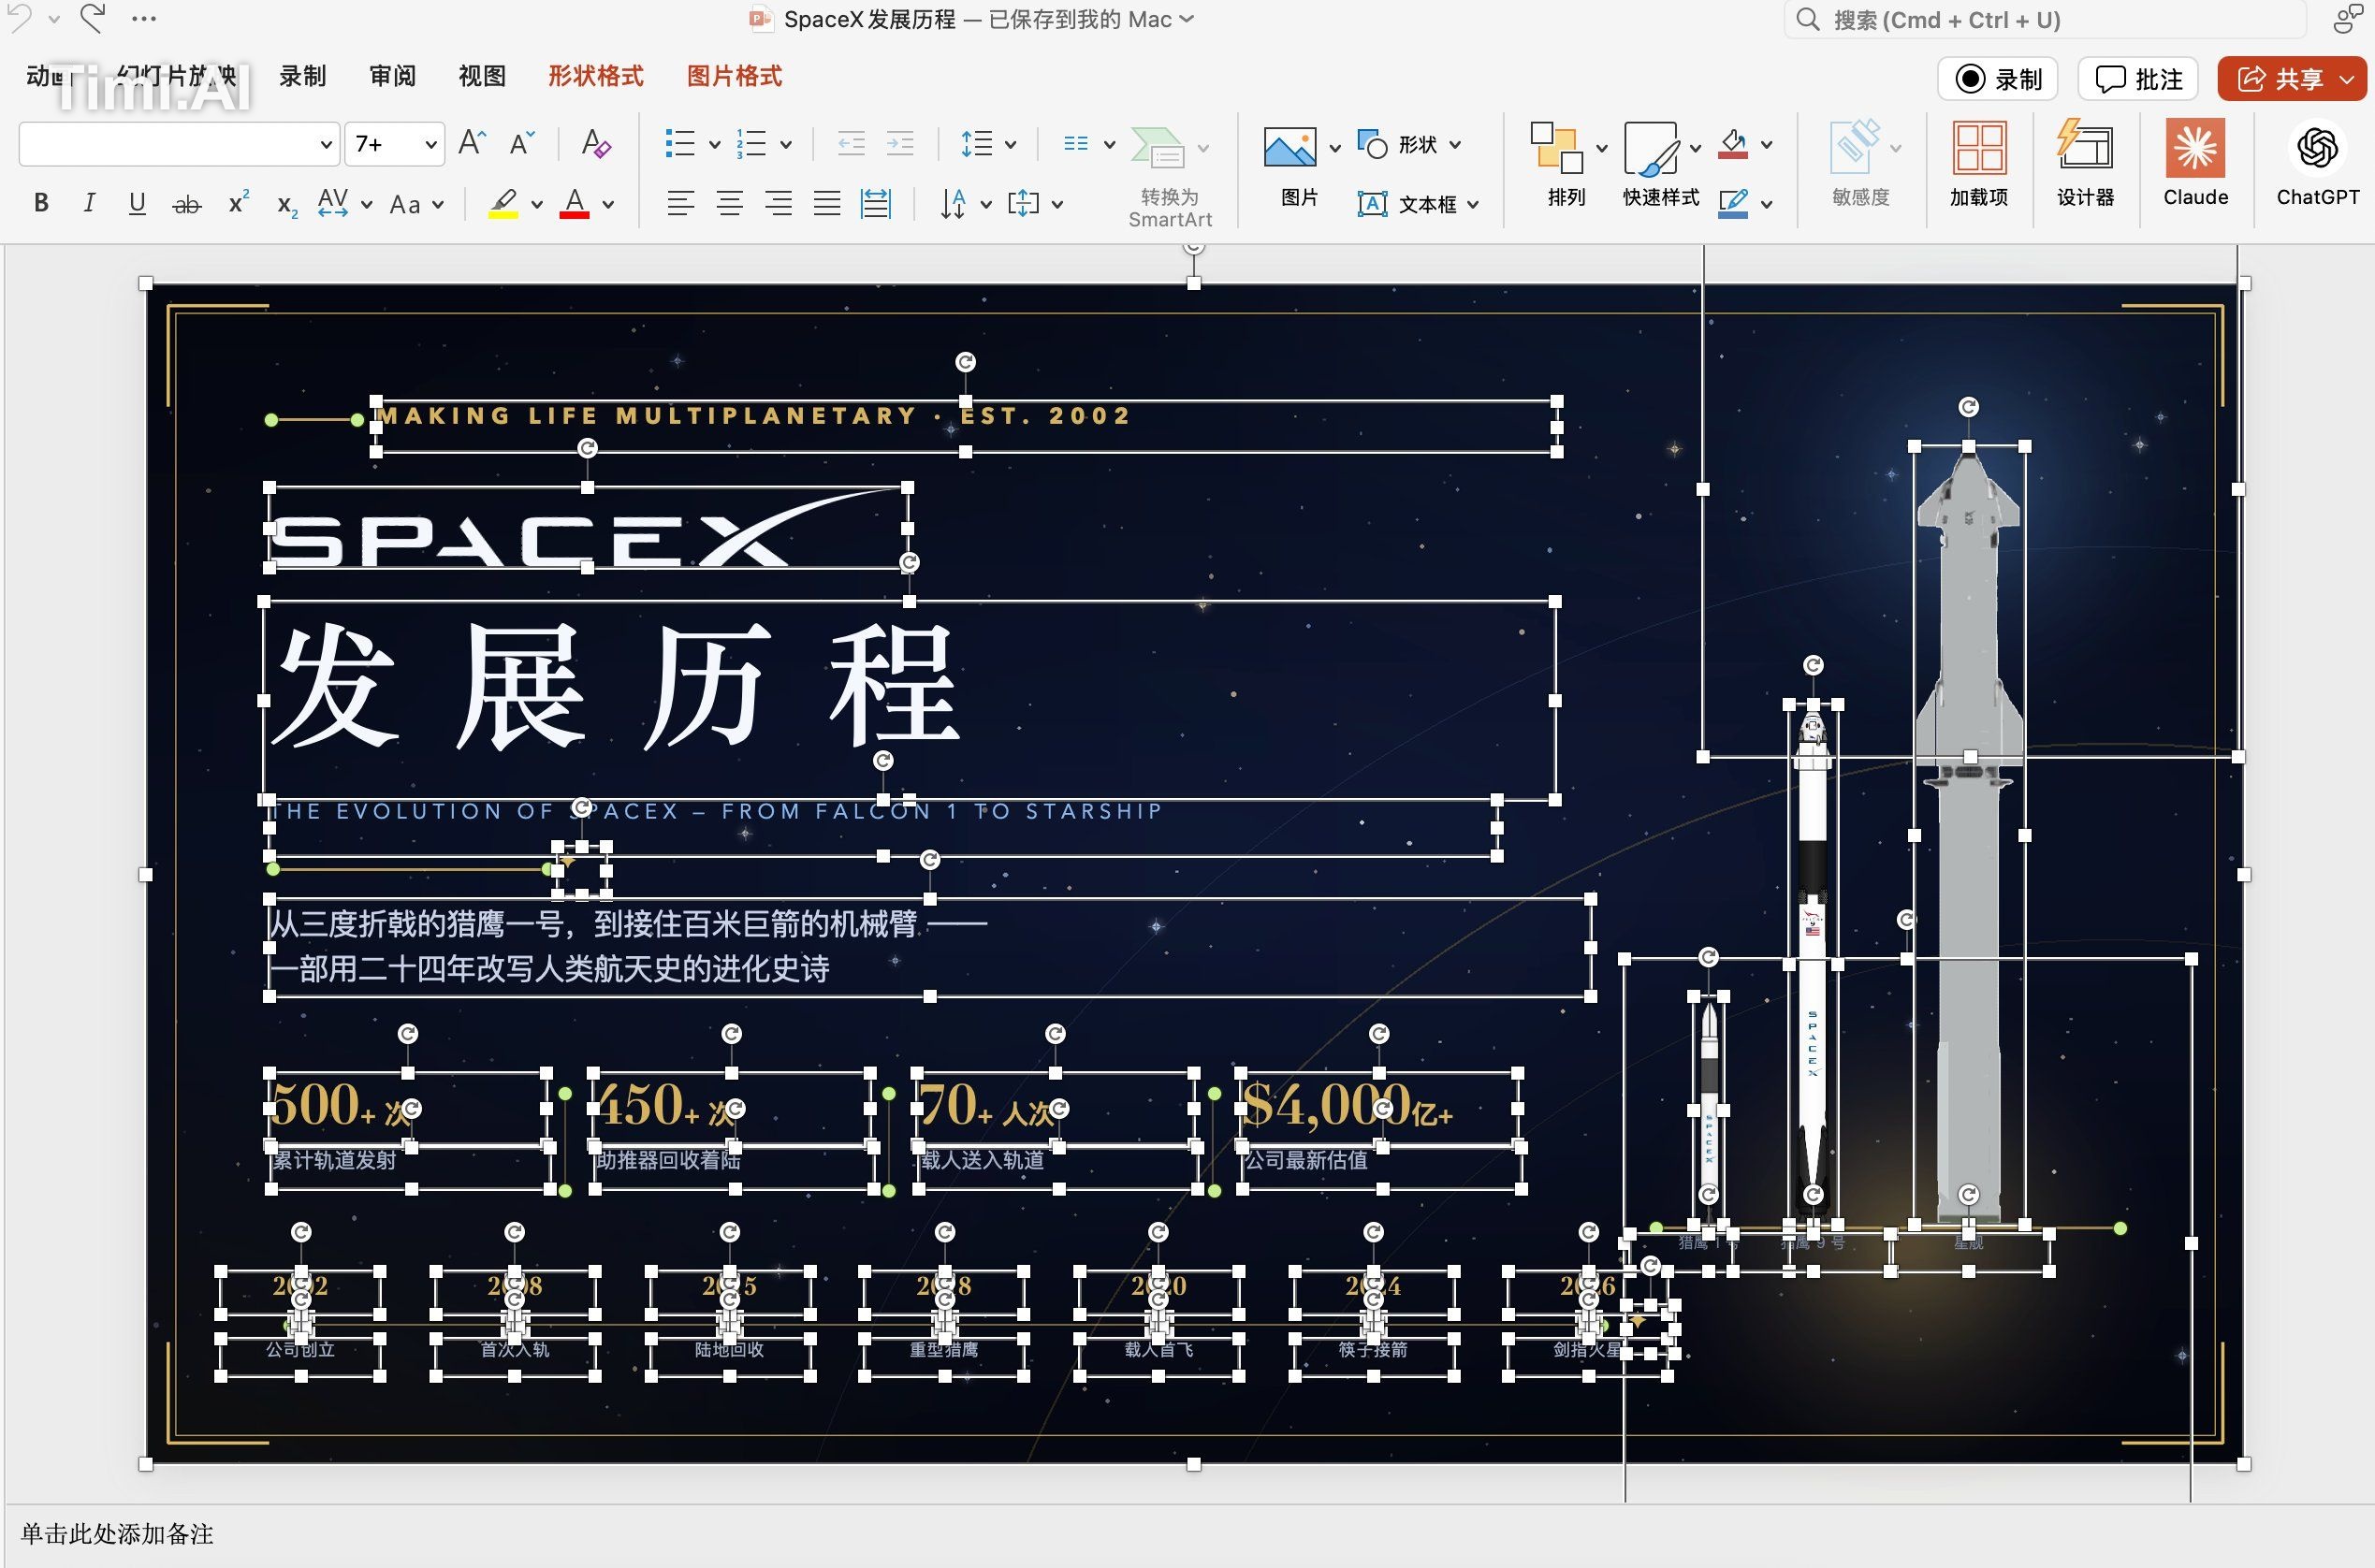Switch to 图片格式 tab

(734, 77)
